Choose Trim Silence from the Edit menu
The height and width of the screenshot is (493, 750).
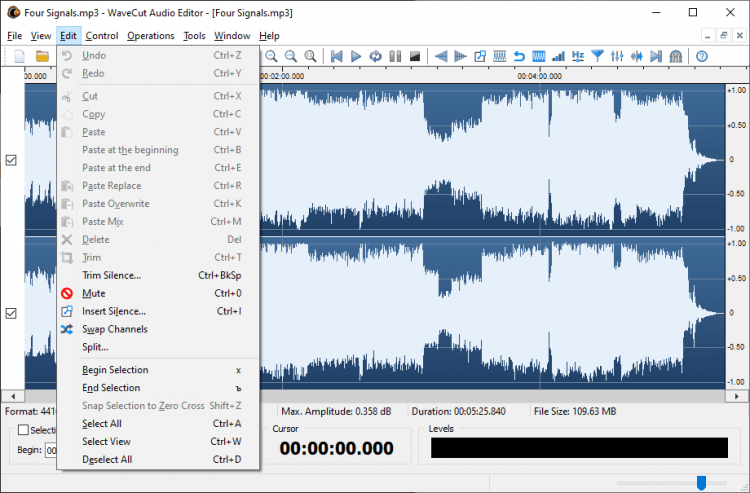point(111,275)
